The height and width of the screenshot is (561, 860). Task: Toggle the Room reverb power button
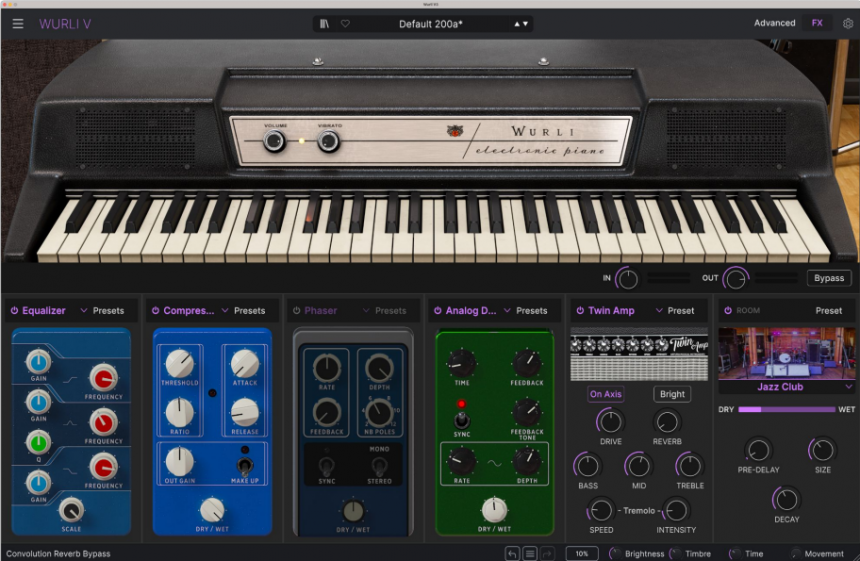(728, 310)
